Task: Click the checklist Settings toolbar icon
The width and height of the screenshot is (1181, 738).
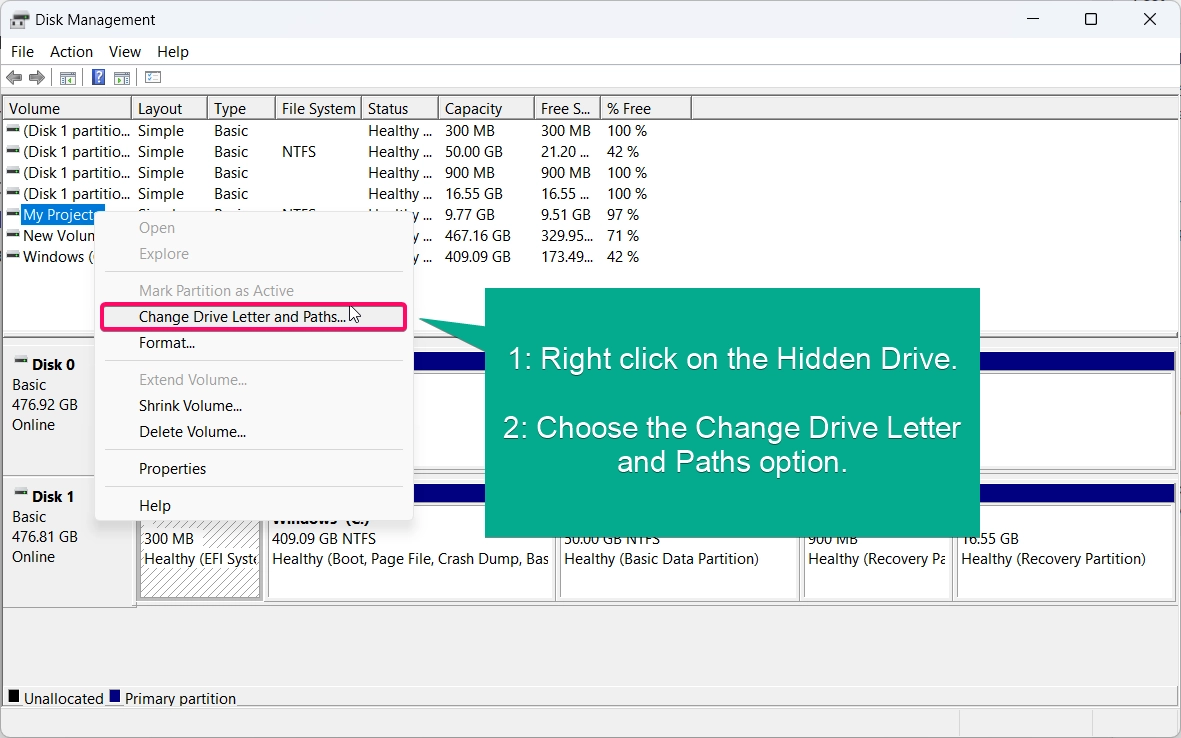Action: (x=153, y=78)
